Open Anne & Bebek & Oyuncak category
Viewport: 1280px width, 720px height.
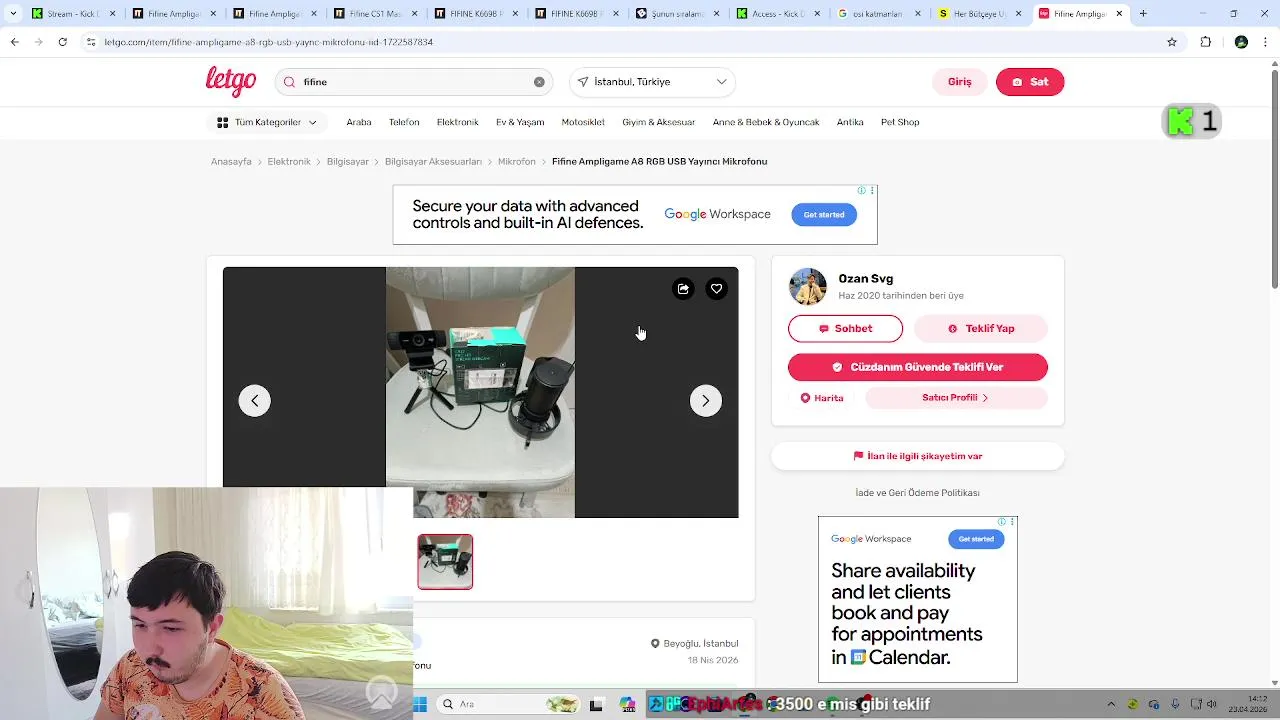click(766, 122)
